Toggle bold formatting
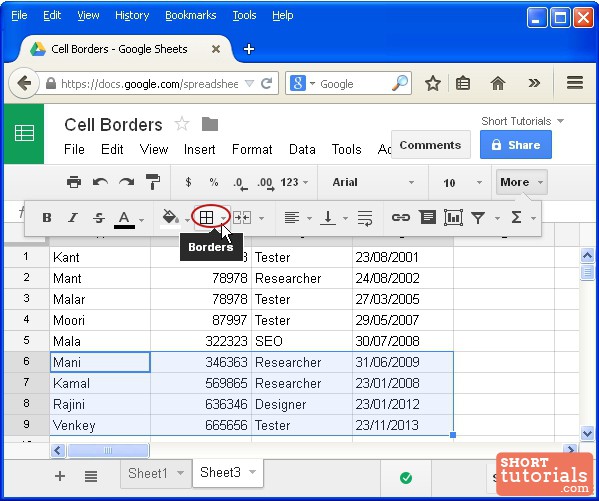599x501 pixels. pyautogui.click(x=47, y=218)
